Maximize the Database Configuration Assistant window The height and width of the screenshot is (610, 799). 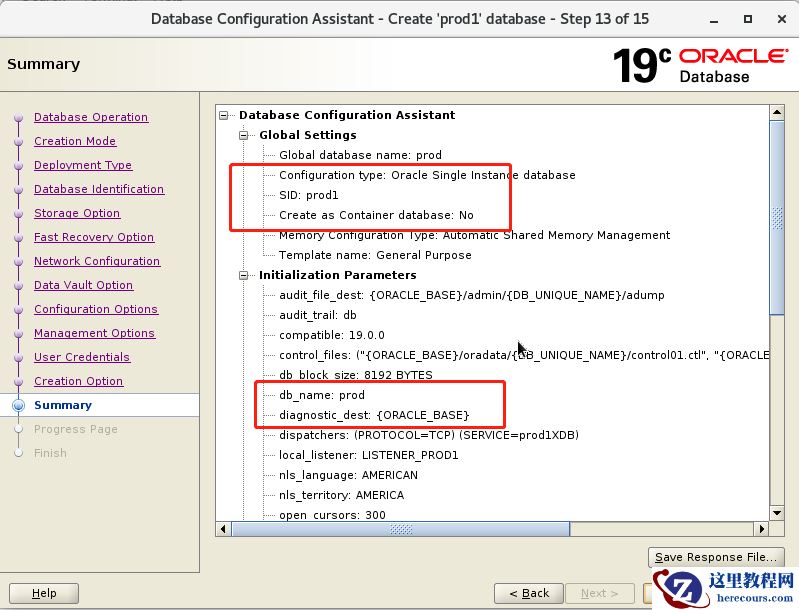coord(748,19)
